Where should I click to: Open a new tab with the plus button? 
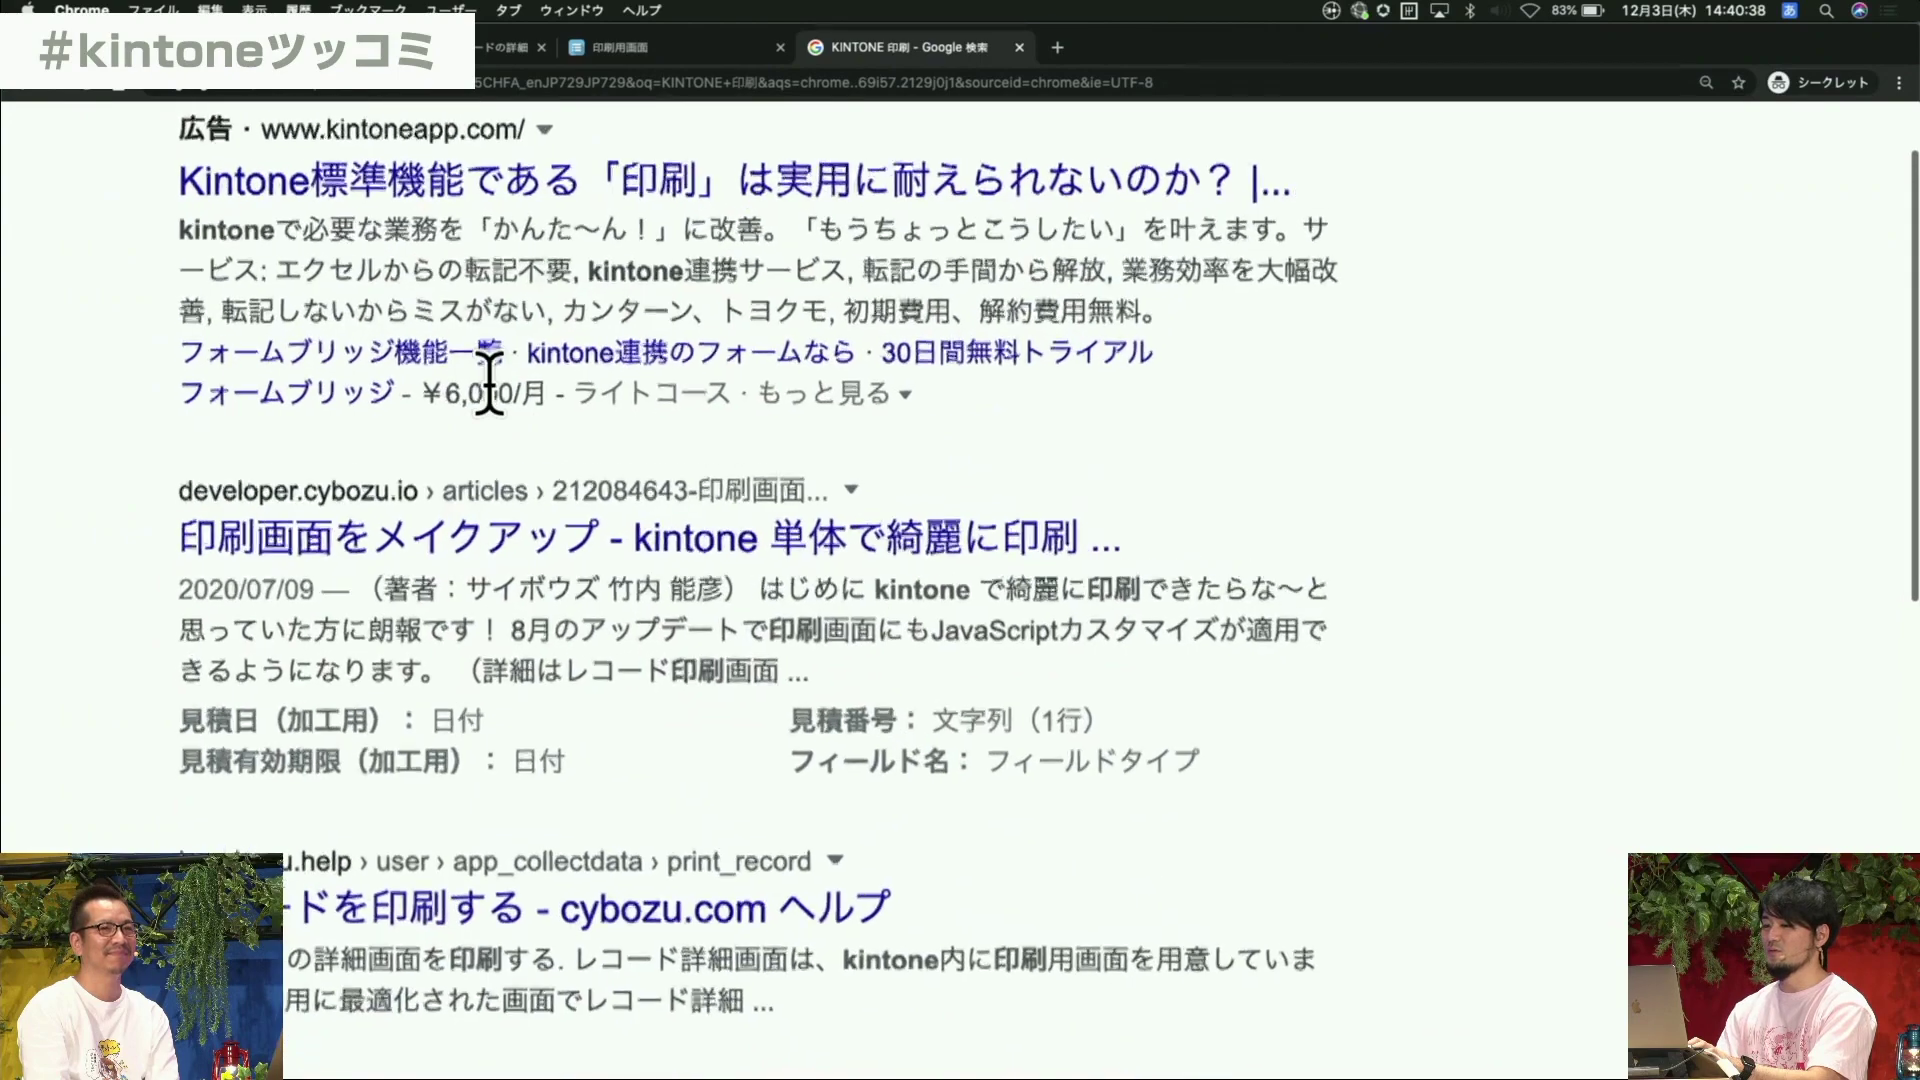point(1057,47)
